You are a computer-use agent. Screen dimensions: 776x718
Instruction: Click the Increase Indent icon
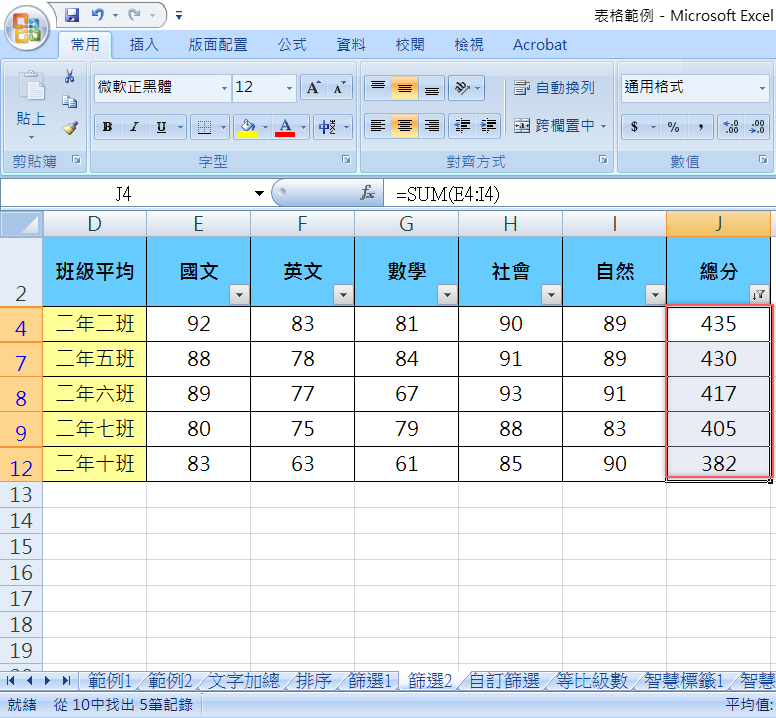pyautogui.click(x=489, y=126)
